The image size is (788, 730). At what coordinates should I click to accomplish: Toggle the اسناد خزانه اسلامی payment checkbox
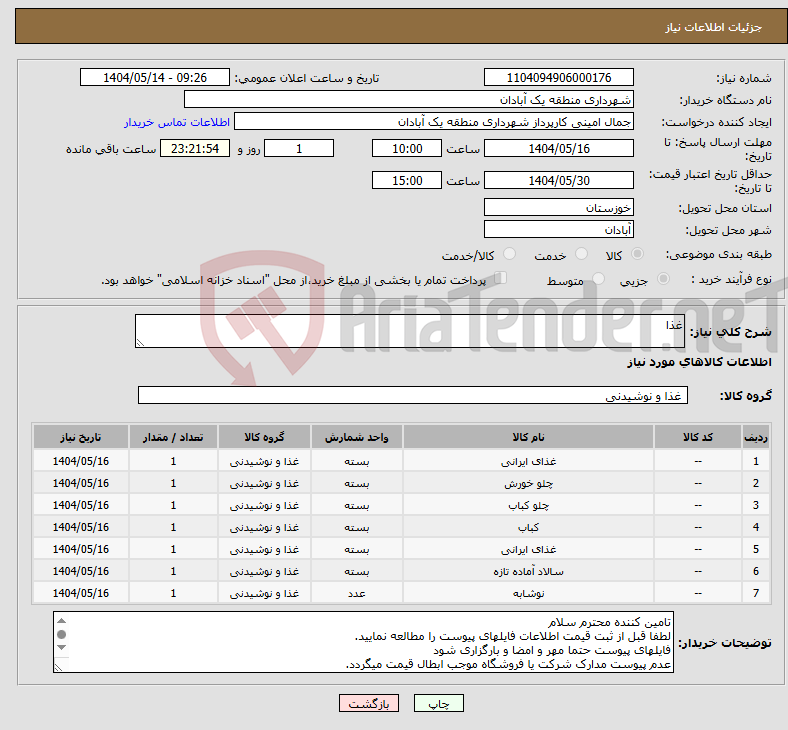click(x=501, y=278)
